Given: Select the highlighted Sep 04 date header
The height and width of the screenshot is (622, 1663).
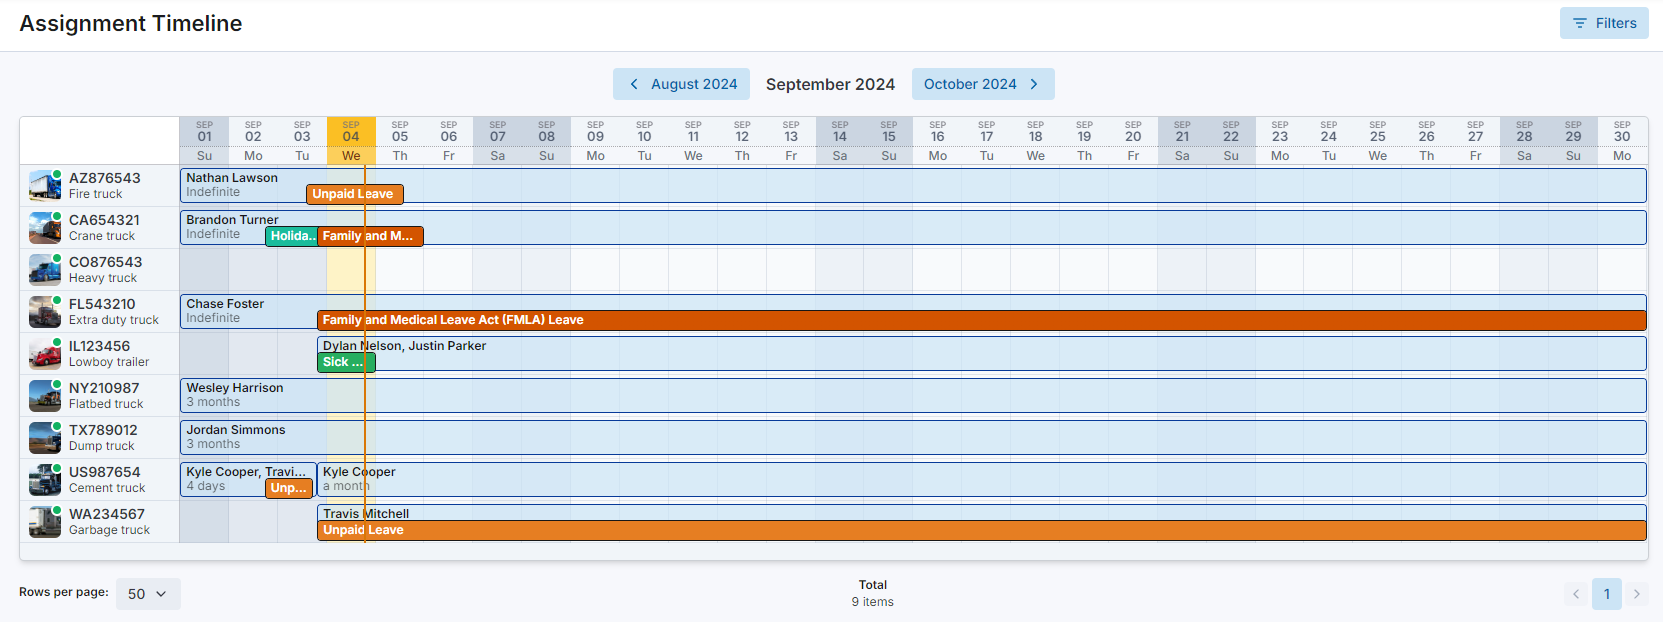Looking at the screenshot, I should [351, 140].
